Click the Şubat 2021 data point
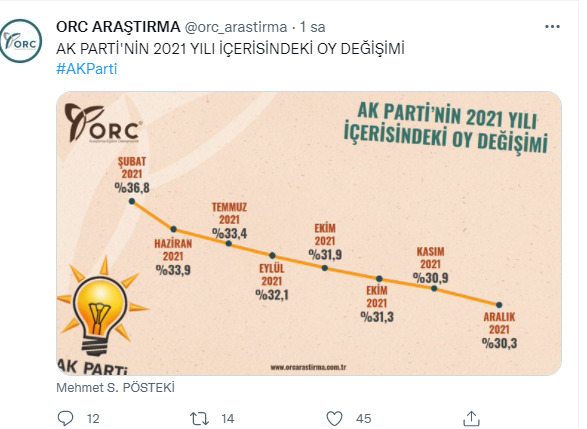The height and width of the screenshot is (429, 587). (132, 201)
